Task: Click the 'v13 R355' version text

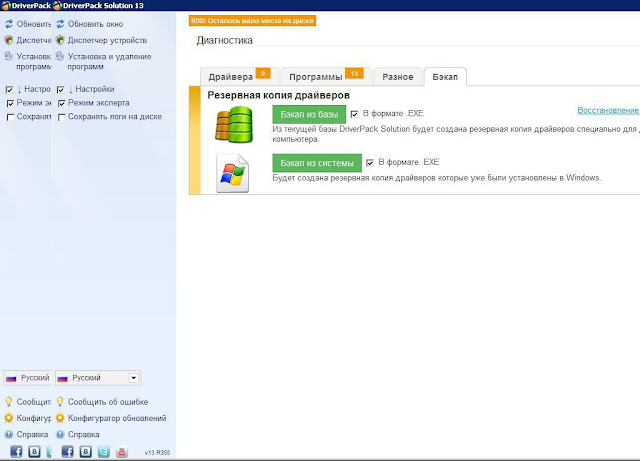Action: [x=157, y=452]
